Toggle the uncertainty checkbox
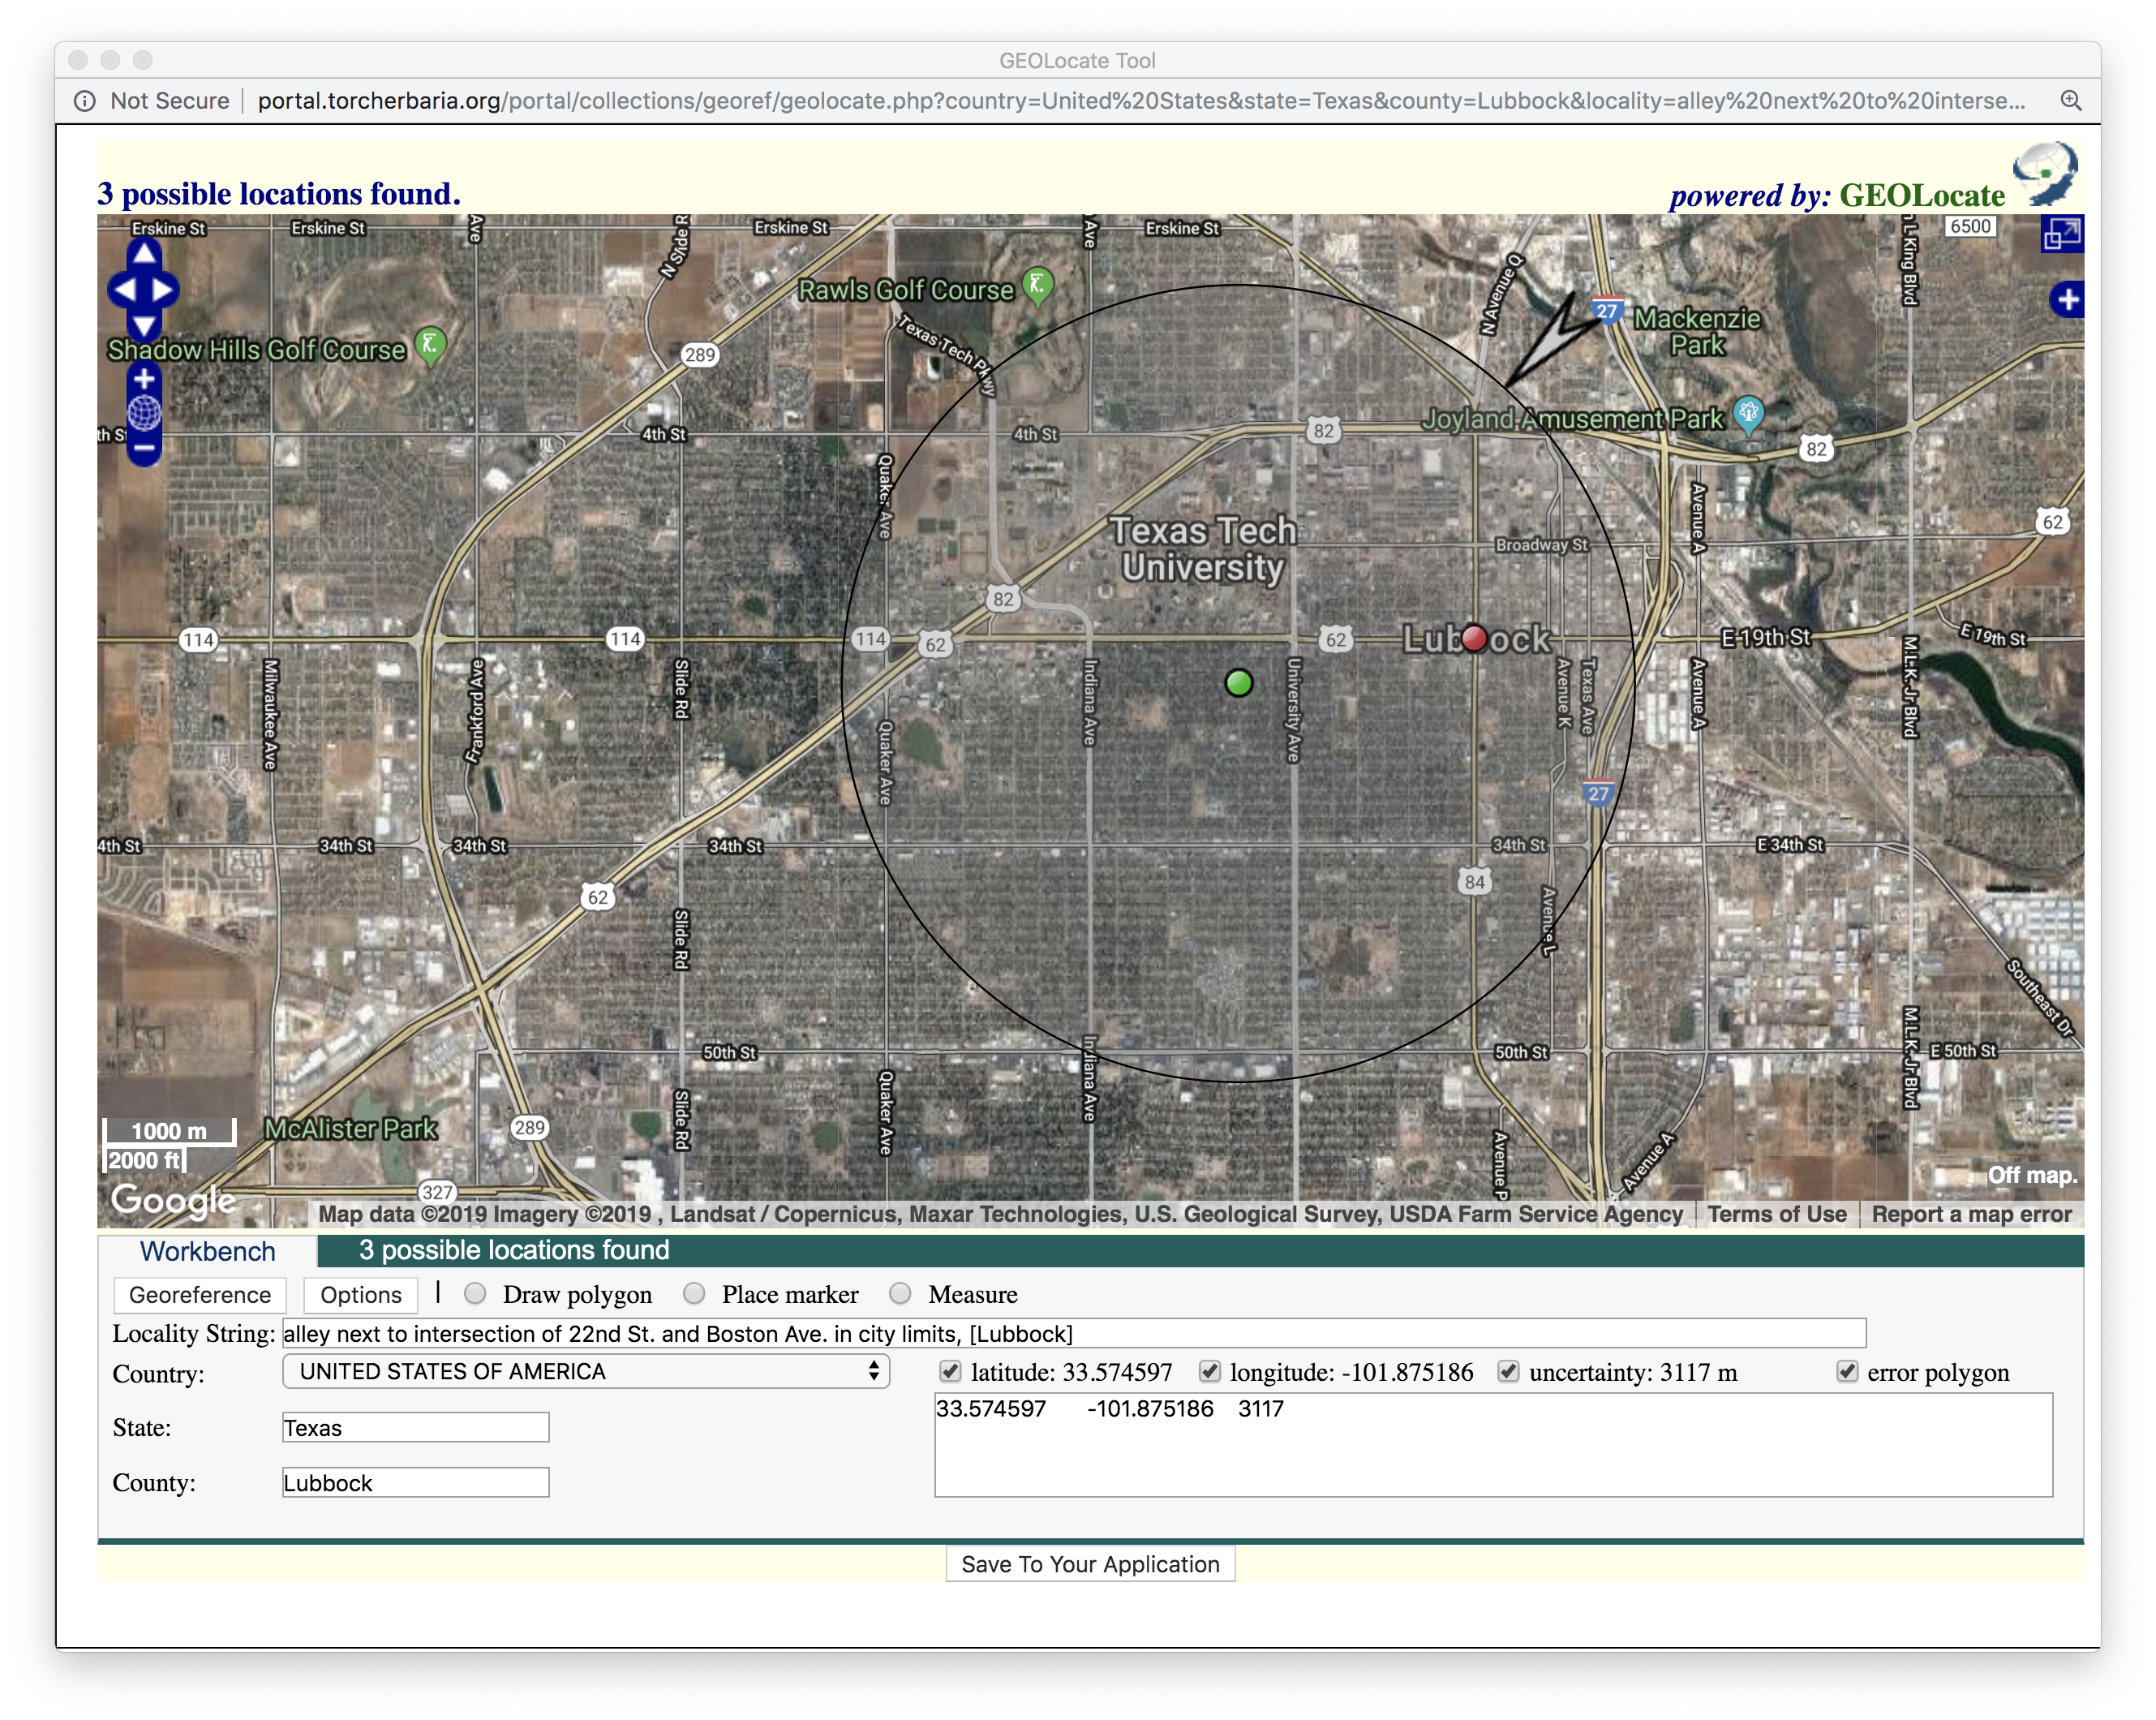The image size is (2156, 1720). point(1508,1371)
